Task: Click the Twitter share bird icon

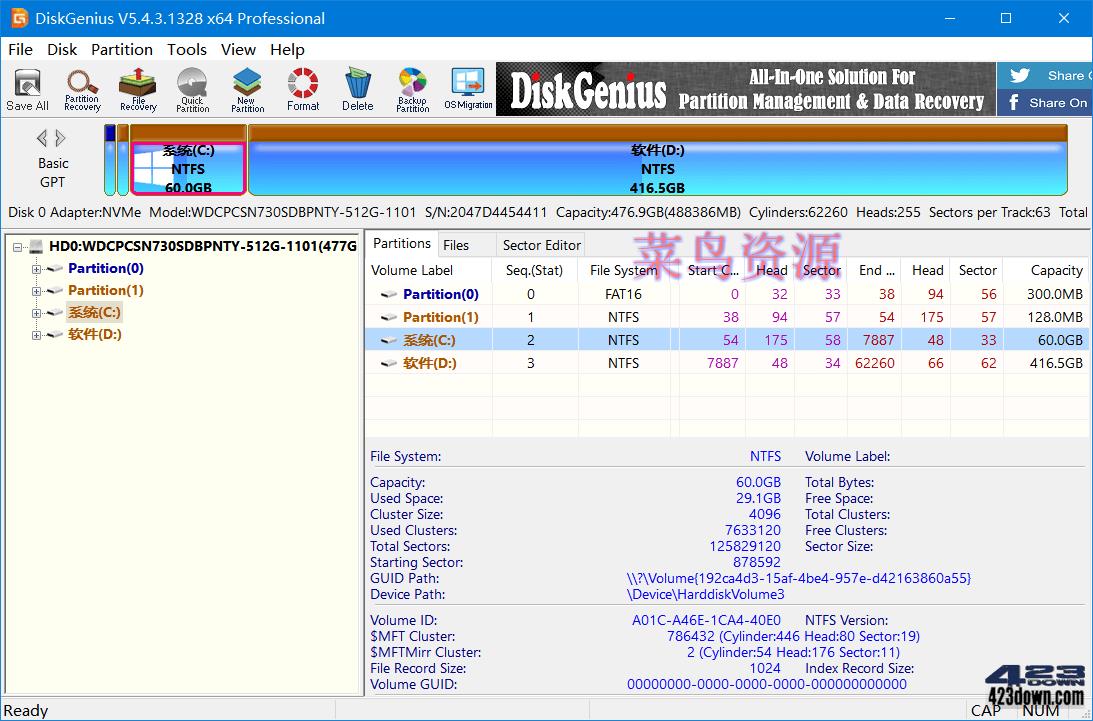Action: point(1021,75)
